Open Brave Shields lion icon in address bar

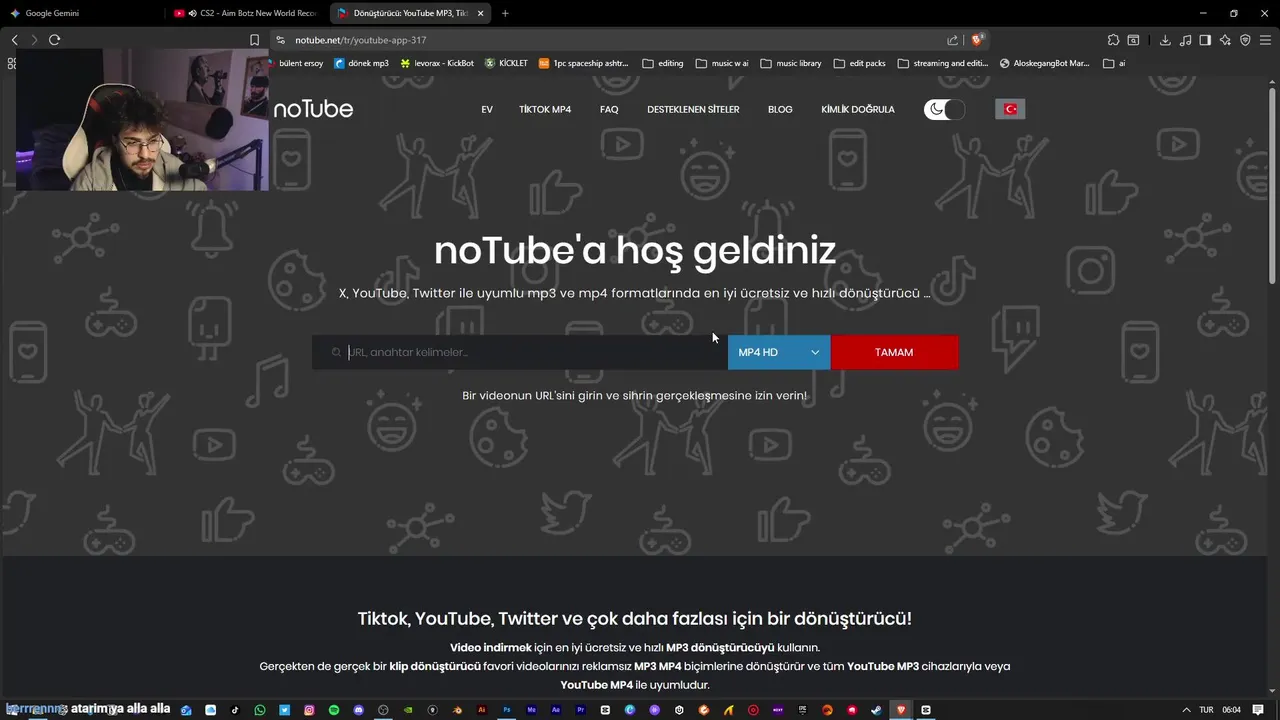point(978,40)
